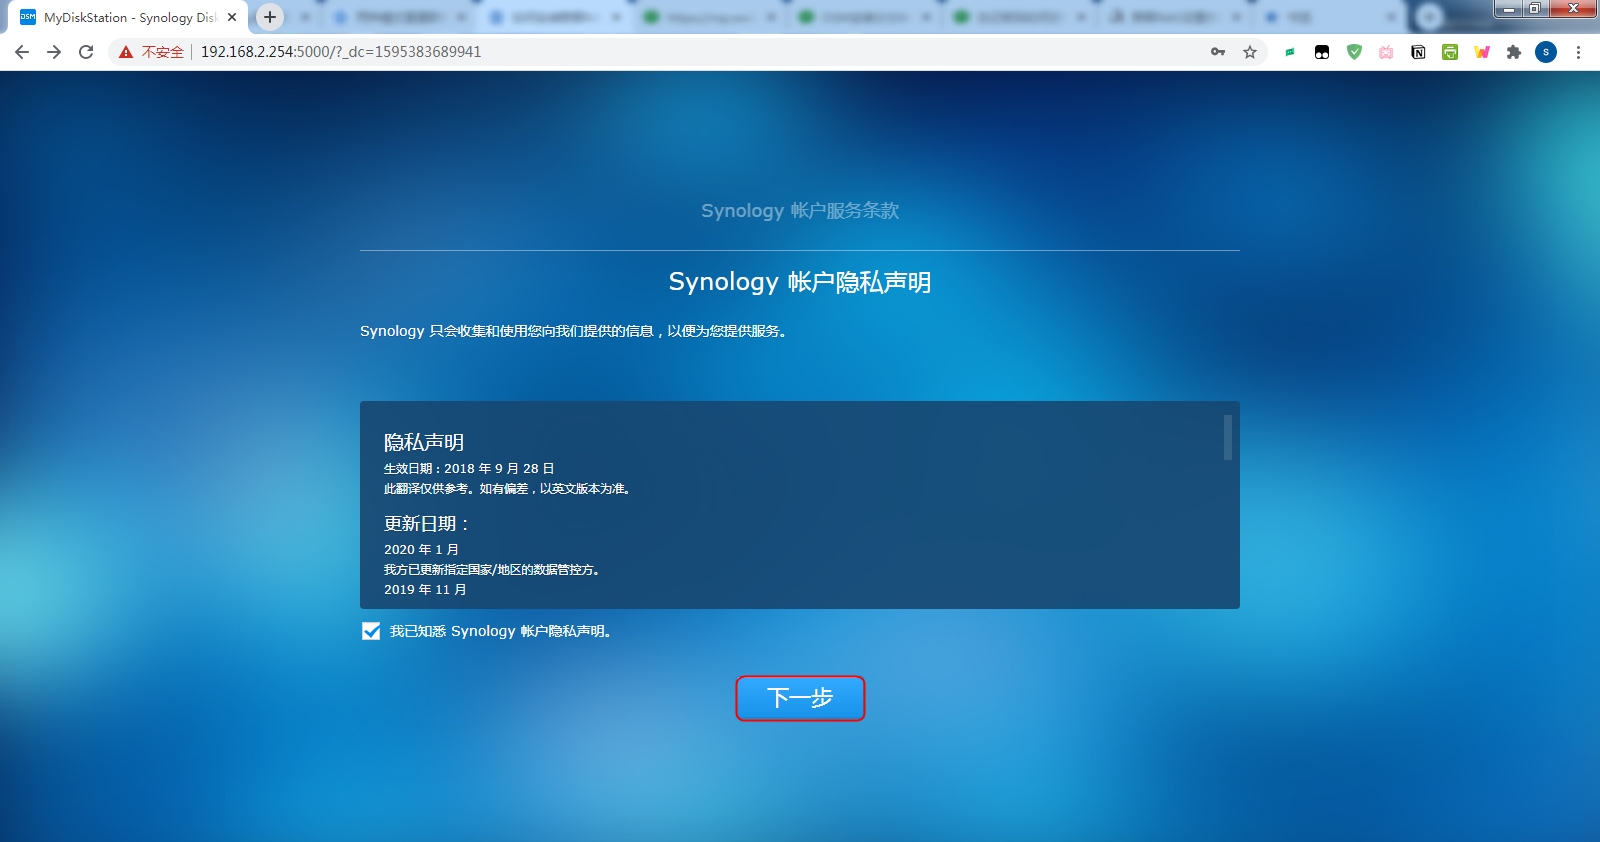Click the 生效日期：2018 年 9 月 28 日 line

tap(469, 468)
